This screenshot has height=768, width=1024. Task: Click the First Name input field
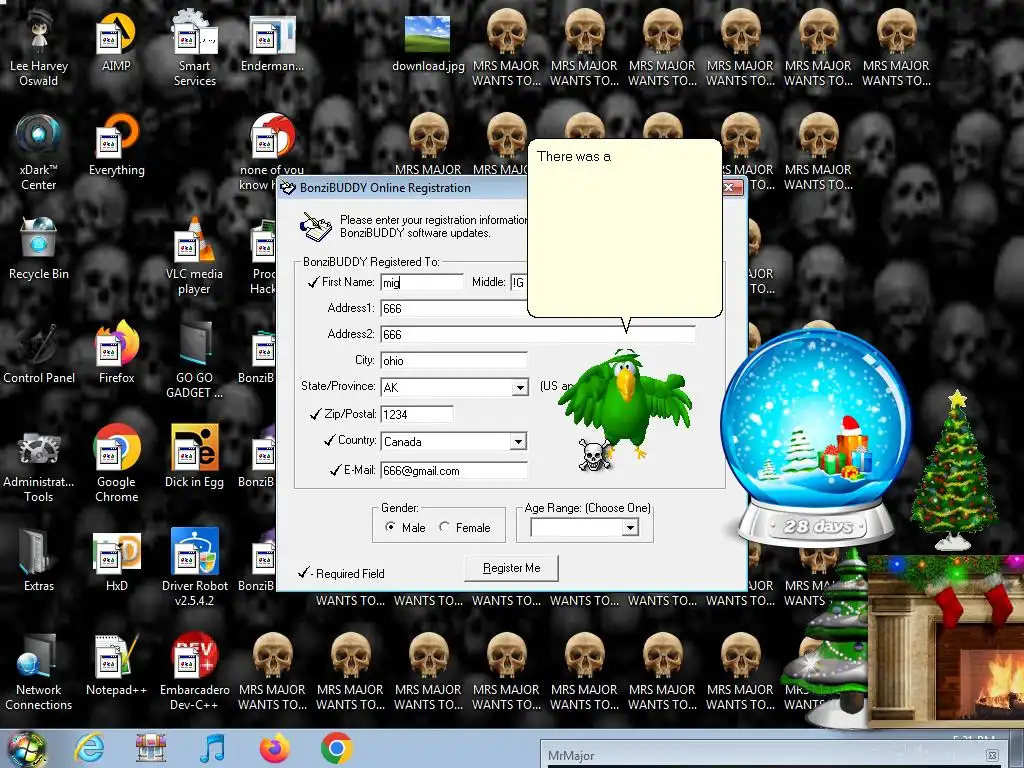click(422, 282)
